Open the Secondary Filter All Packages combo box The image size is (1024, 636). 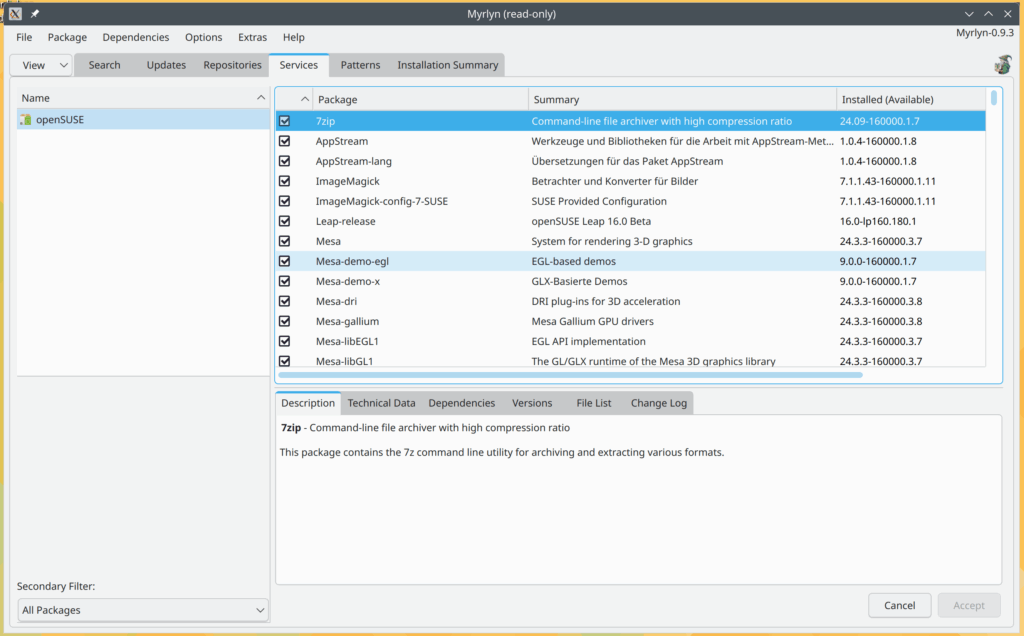pos(143,610)
